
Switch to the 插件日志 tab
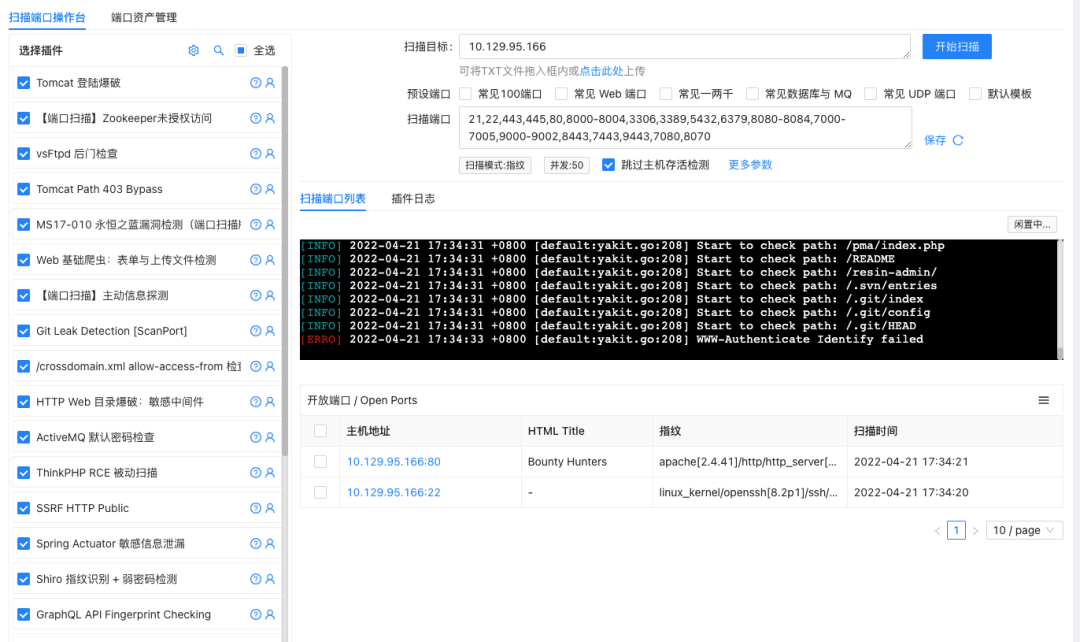click(x=413, y=198)
